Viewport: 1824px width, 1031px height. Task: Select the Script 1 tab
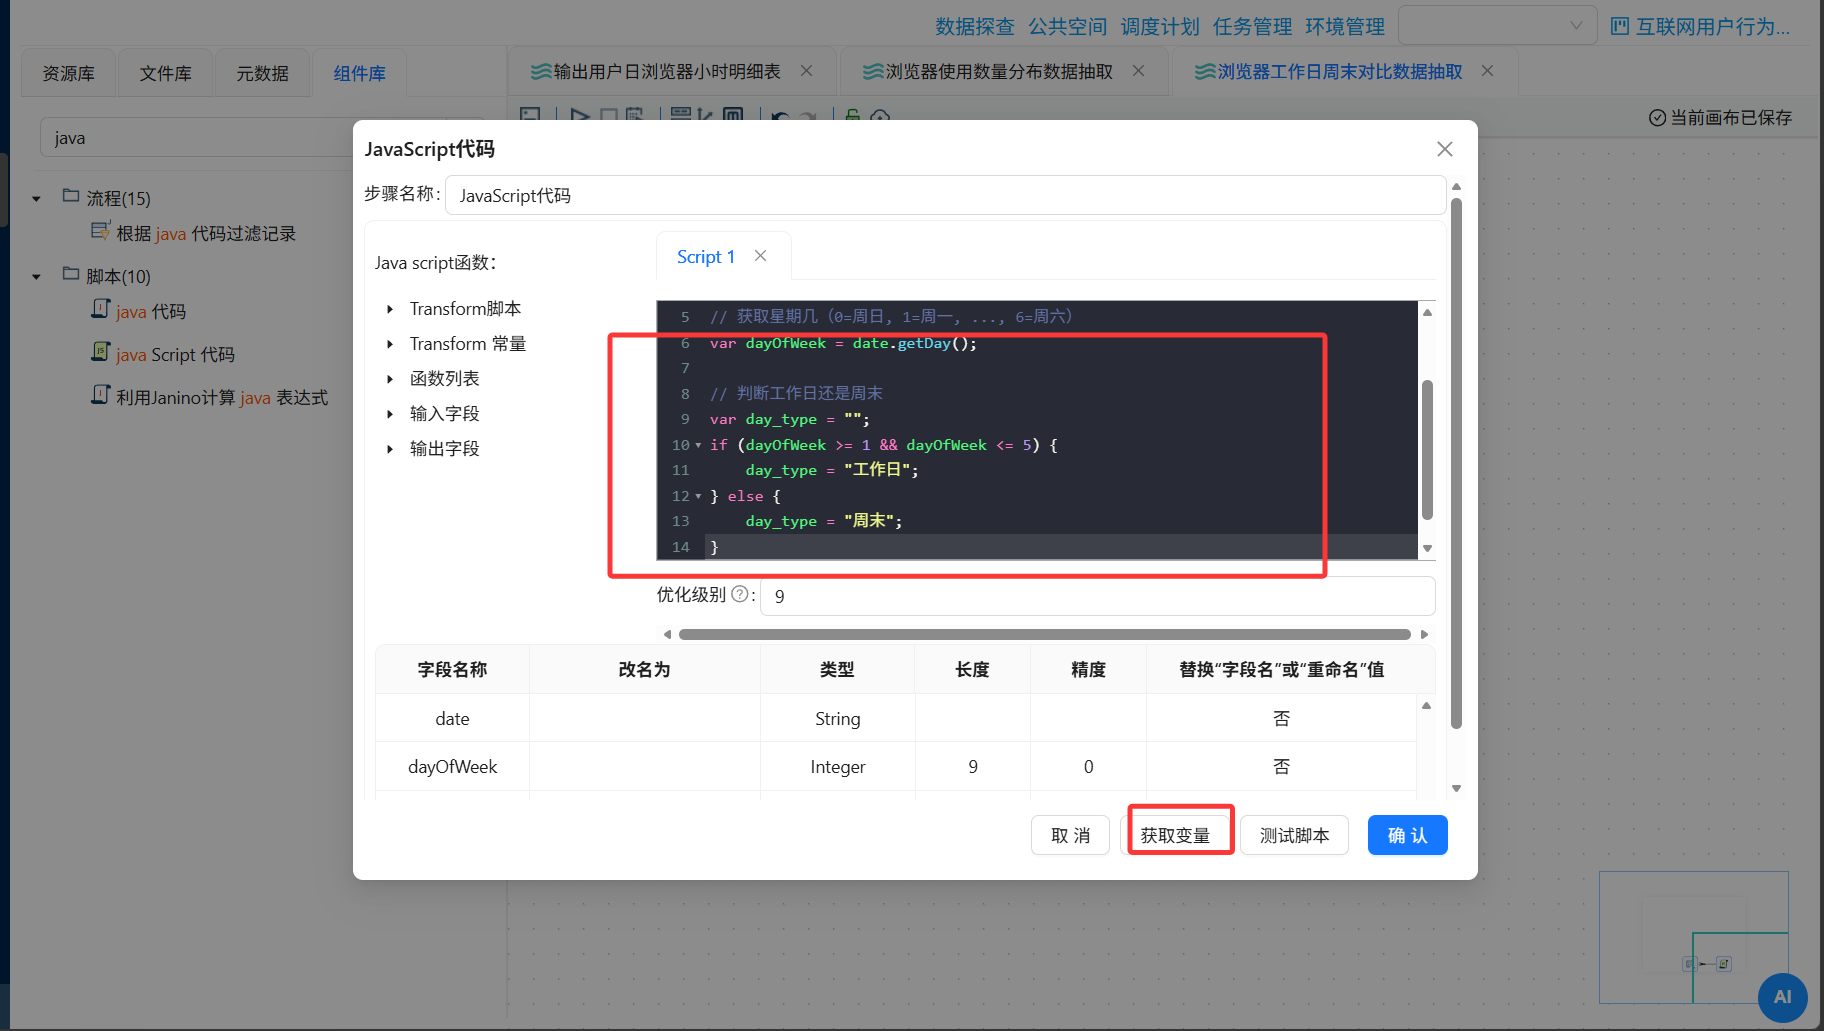[706, 257]
